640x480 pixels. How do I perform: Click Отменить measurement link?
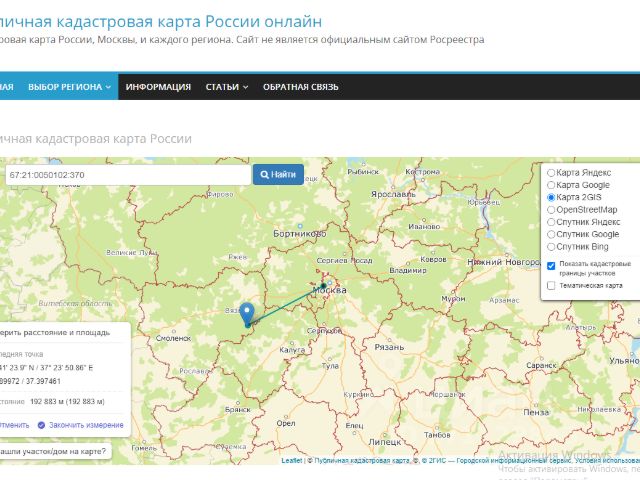[x=14, y=425]
